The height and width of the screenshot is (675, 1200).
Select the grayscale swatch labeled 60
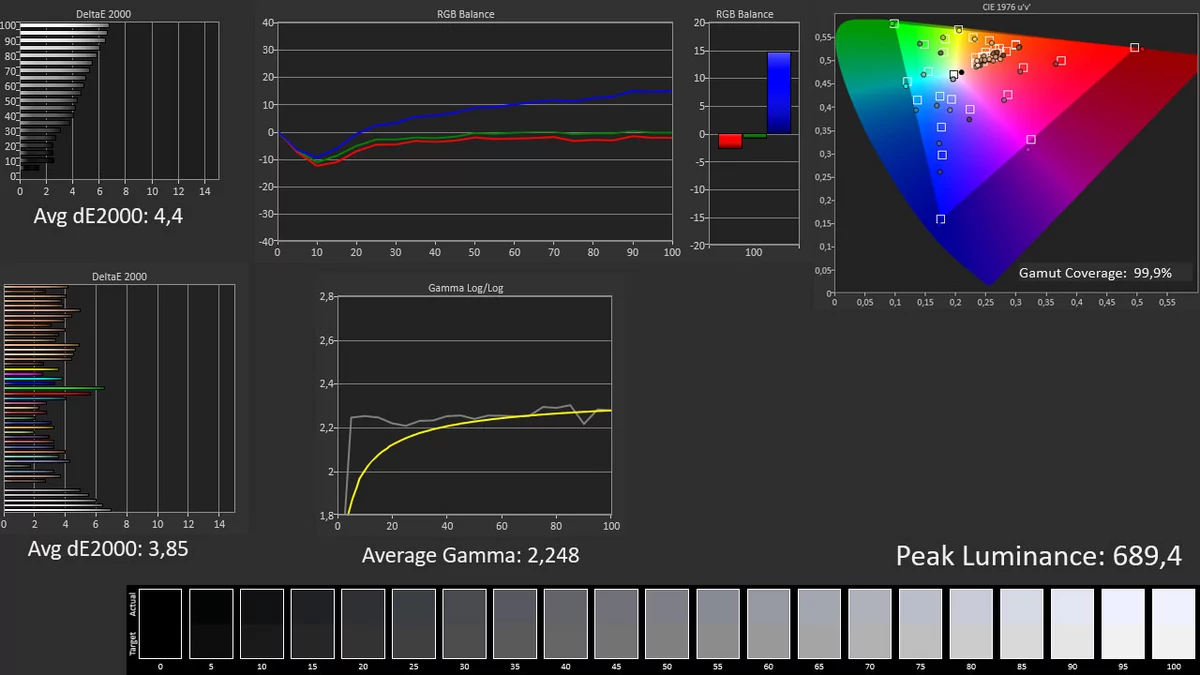pyautogui.click(x=768, y=623)
